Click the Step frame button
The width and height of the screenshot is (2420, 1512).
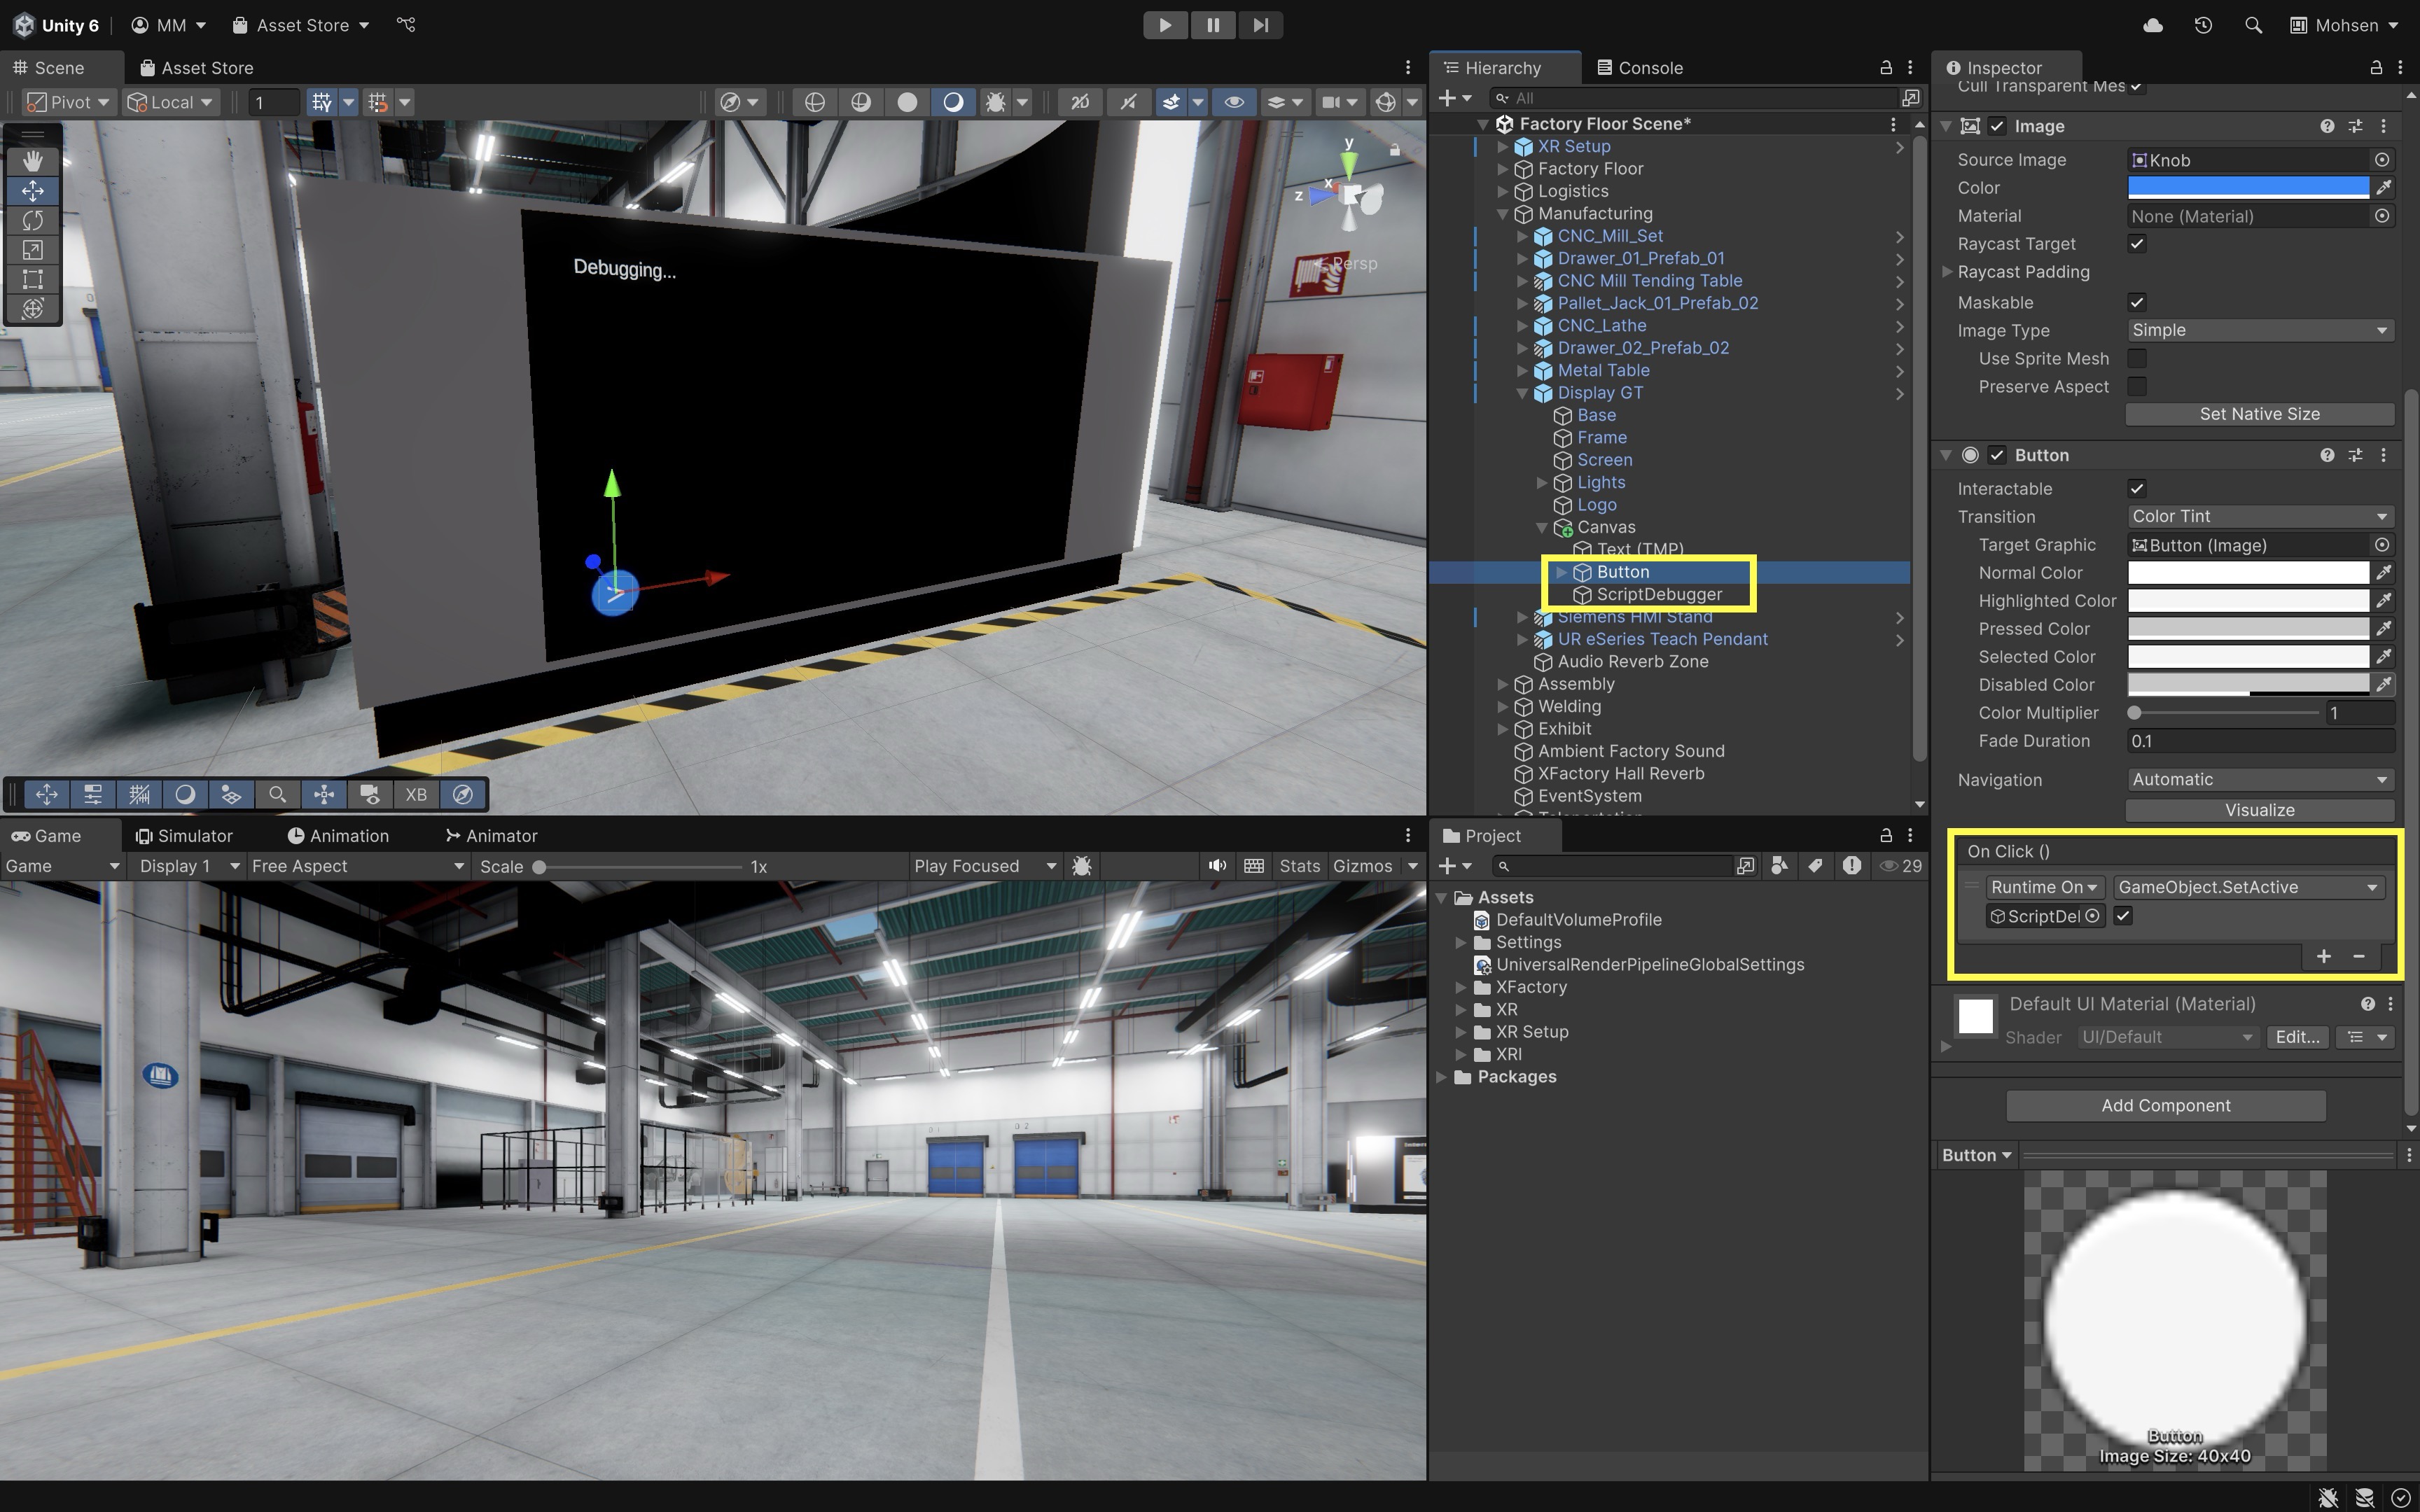(x=1260, y=25)
